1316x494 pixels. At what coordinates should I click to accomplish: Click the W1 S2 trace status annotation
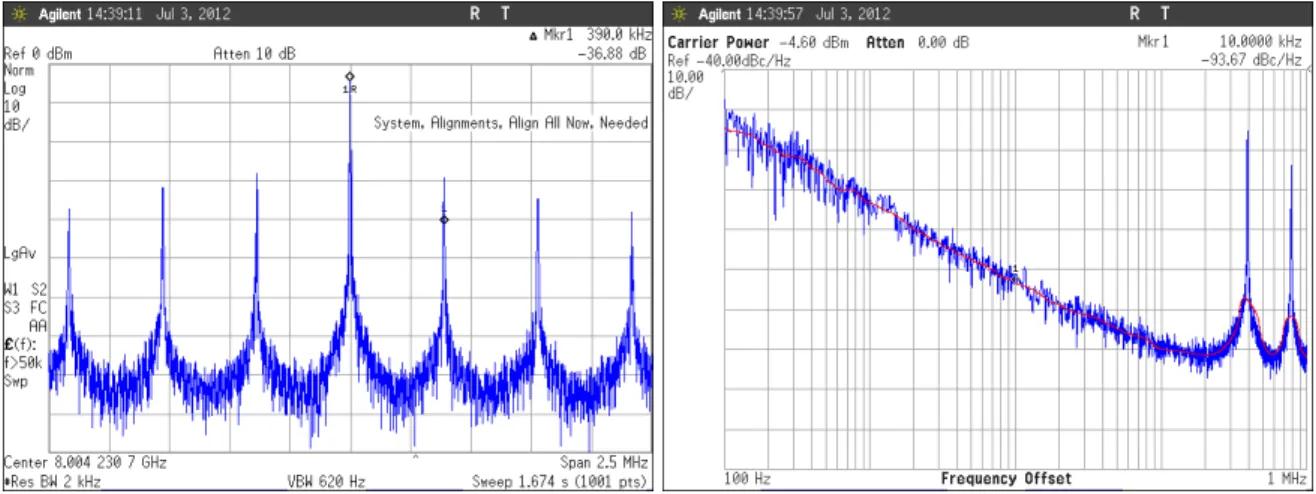pos(25,290)
